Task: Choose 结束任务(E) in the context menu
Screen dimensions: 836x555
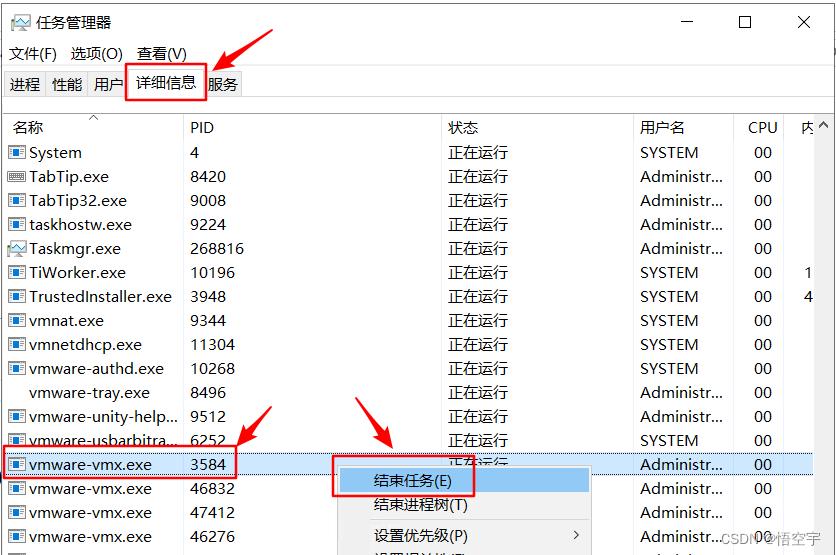Action: pyautogui.click(x=464, y=481)
